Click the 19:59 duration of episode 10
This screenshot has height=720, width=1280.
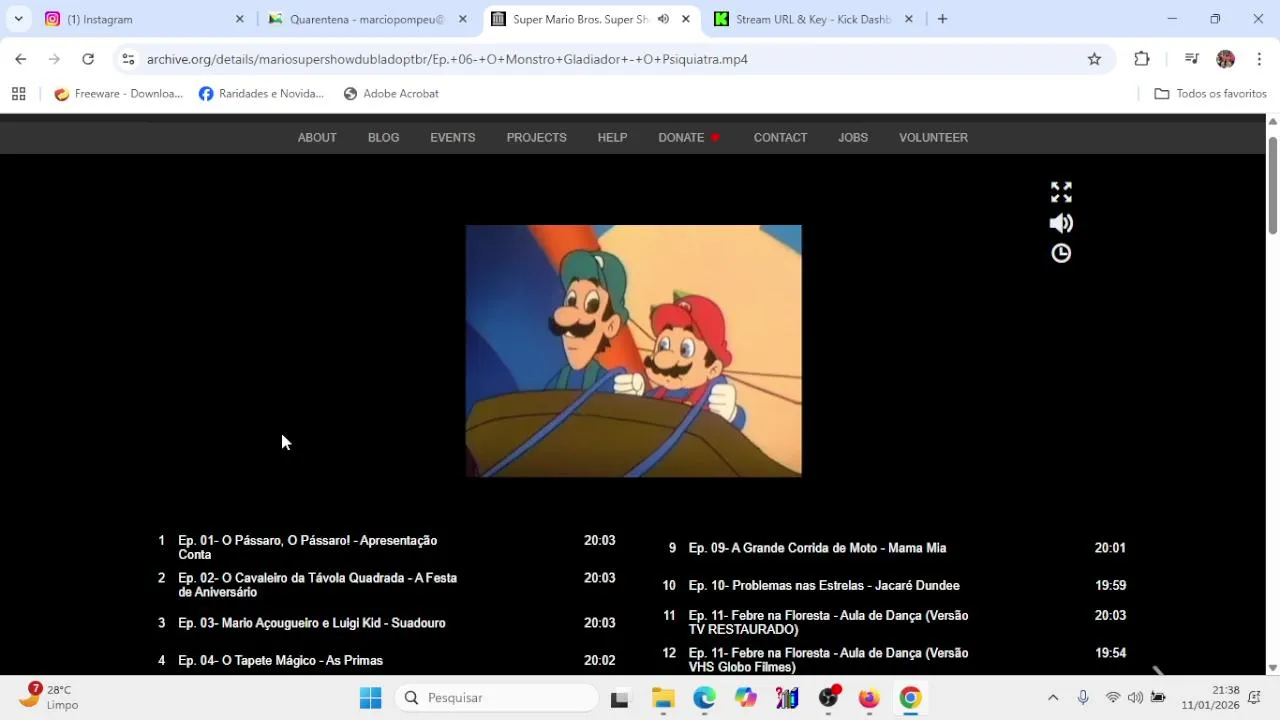click(x=1110, y=585)
